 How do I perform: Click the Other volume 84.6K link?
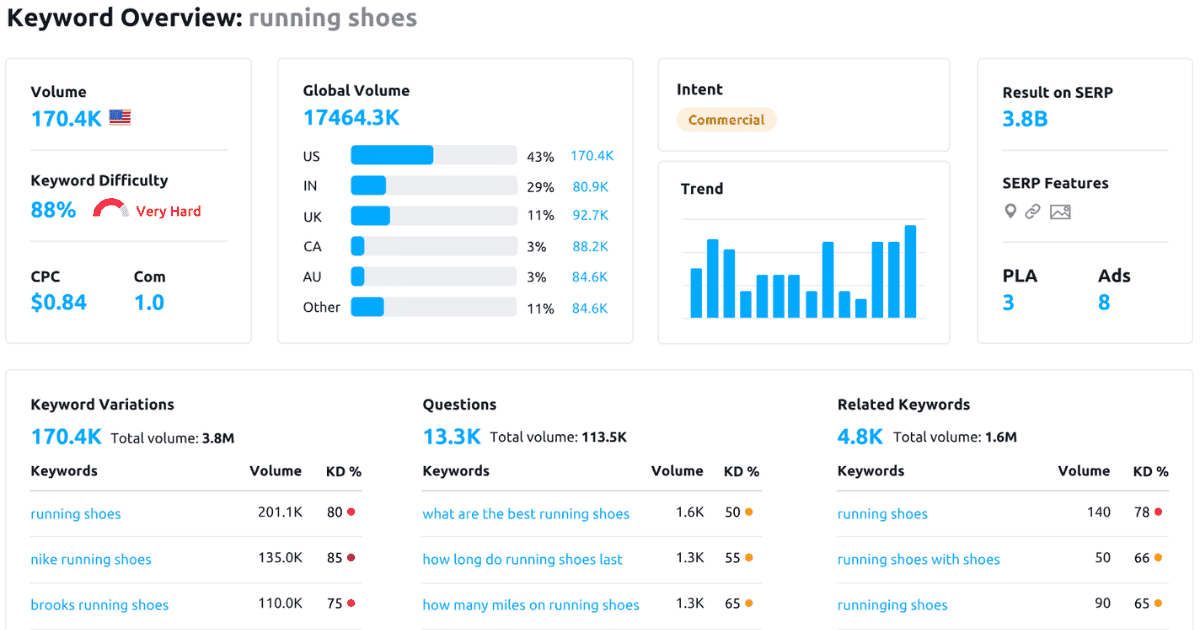coord(590,308)
